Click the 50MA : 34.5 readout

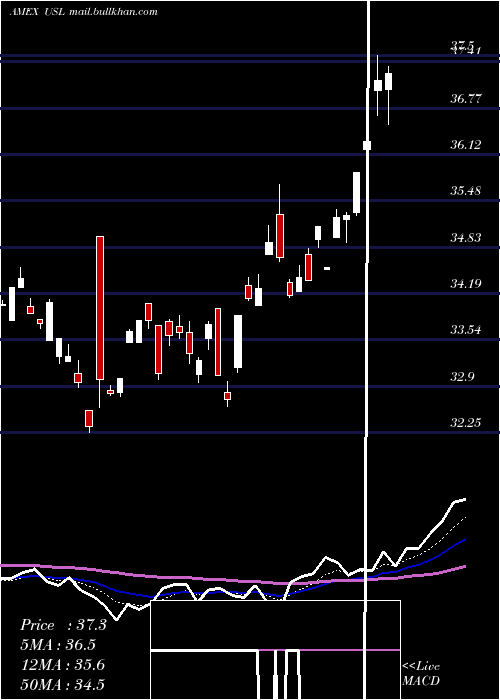click(63, 684)
